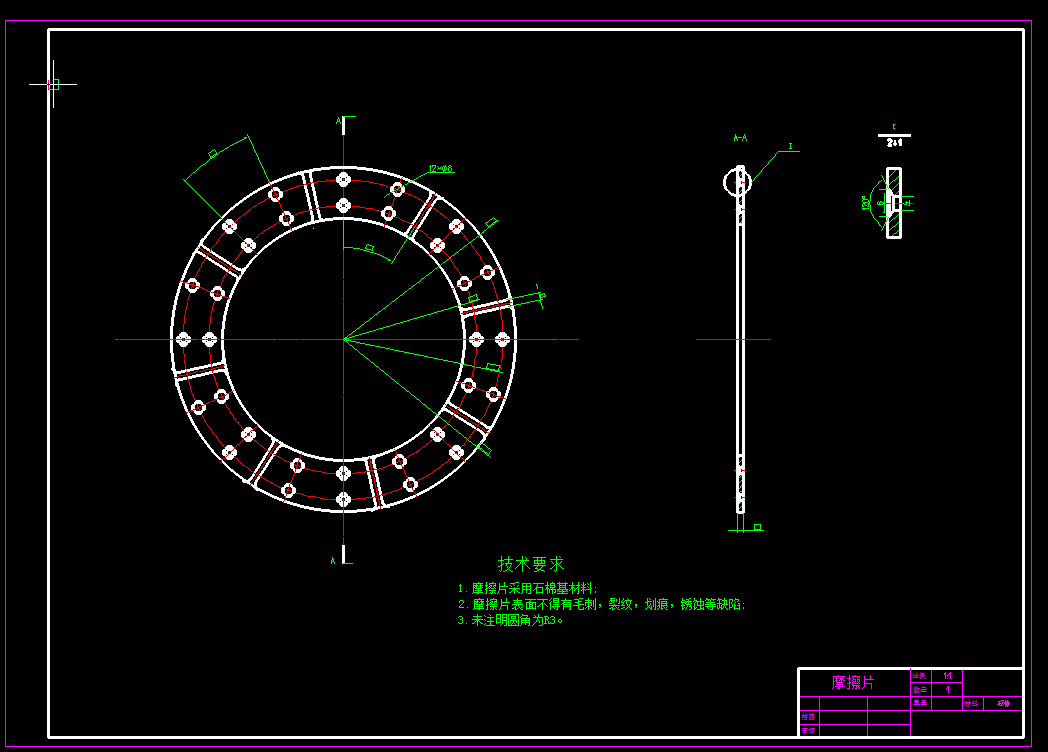This screenshot has height=752, width=1048.
Task: Select the detail circle on section view
Action: point(738,182)
